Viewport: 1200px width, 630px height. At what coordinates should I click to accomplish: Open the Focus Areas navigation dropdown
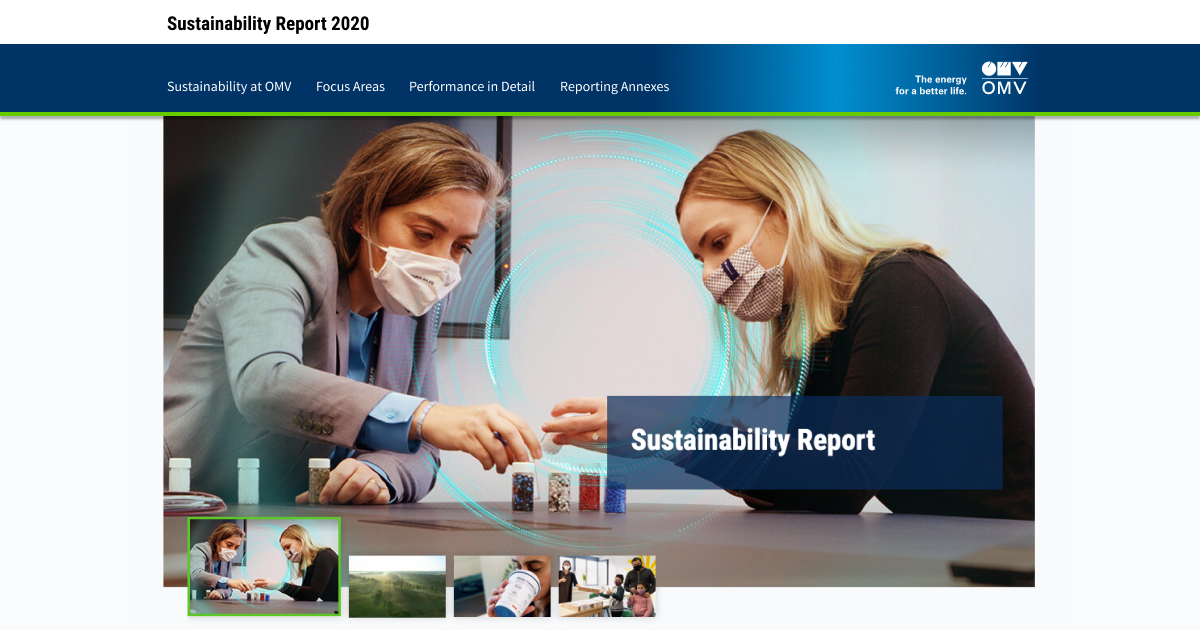point(349,87)
